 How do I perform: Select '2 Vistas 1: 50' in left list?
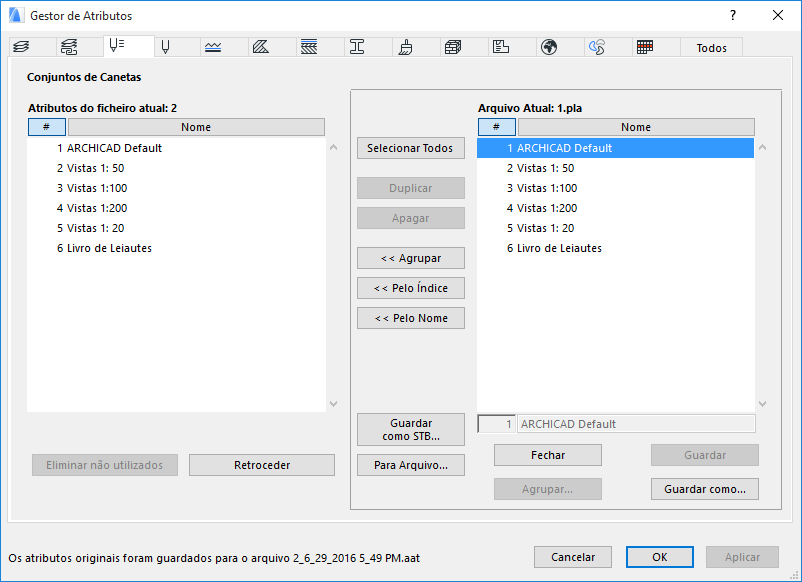(176, 168)
